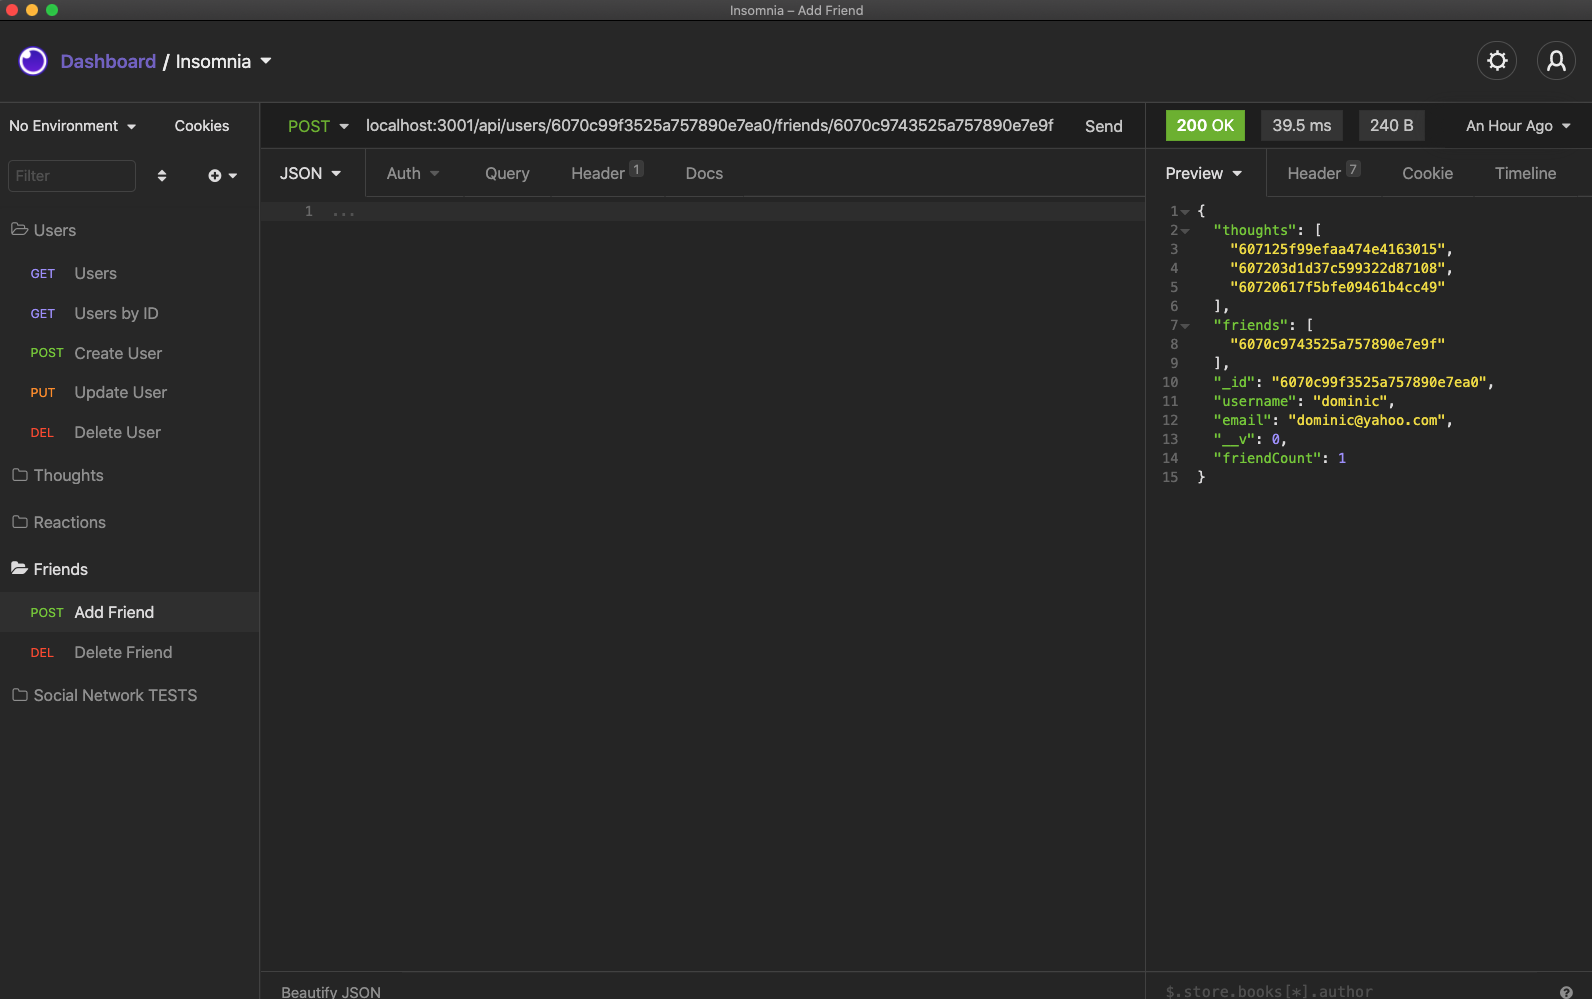This screenshot has width=1592, height=999.
Task: Open the Cookies manager
Action: tap(202, 126)
